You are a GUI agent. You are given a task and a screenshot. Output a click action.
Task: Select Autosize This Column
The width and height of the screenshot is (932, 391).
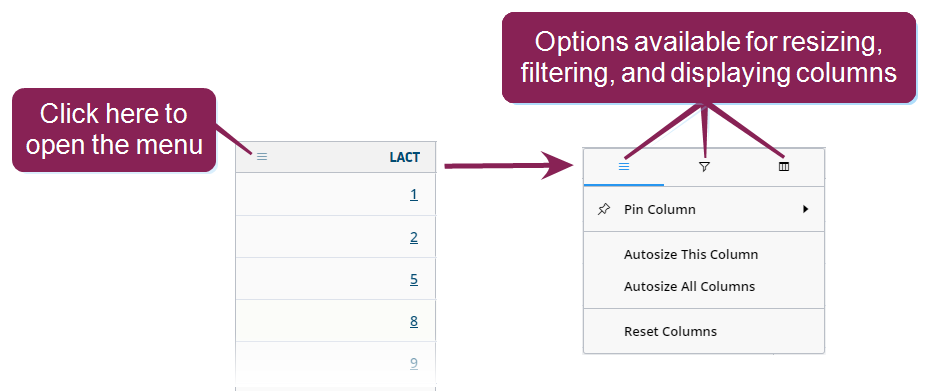point(691,254)
